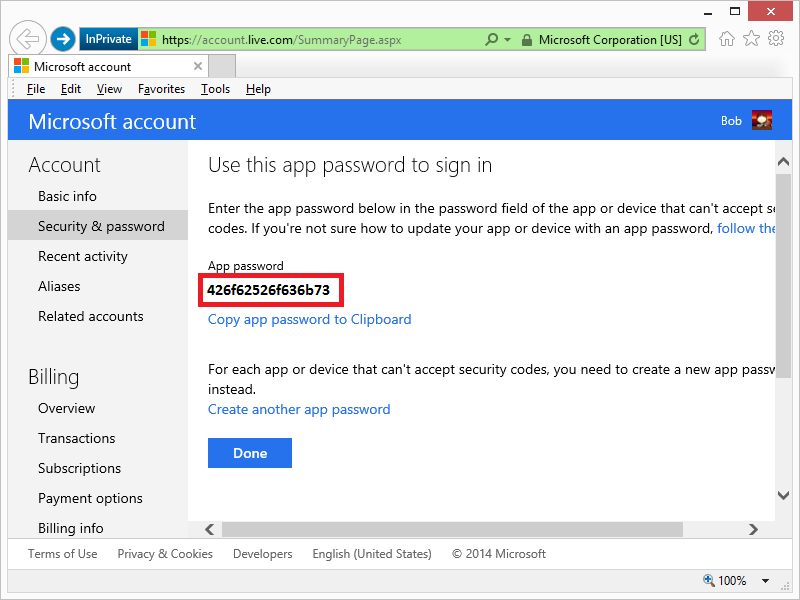Click Bob's profile avatar picture

click(x=762, y=121)
